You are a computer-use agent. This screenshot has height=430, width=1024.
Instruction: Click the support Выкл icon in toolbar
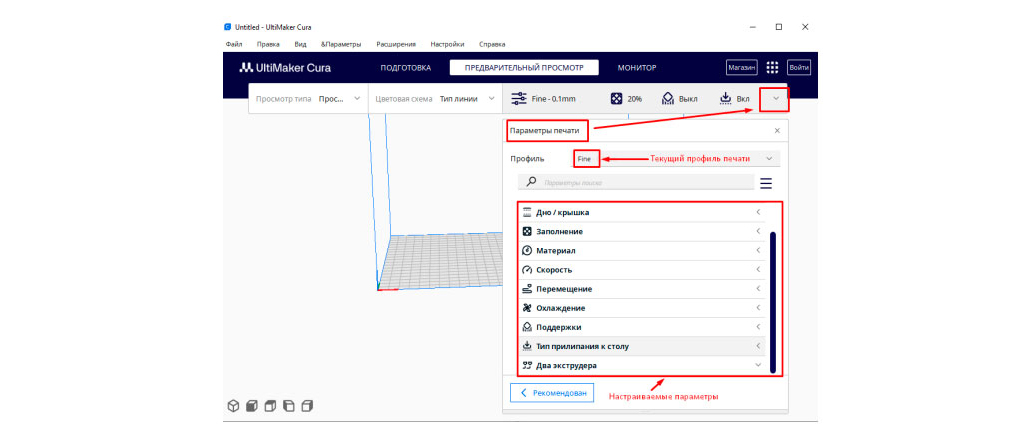click(666, 99)
